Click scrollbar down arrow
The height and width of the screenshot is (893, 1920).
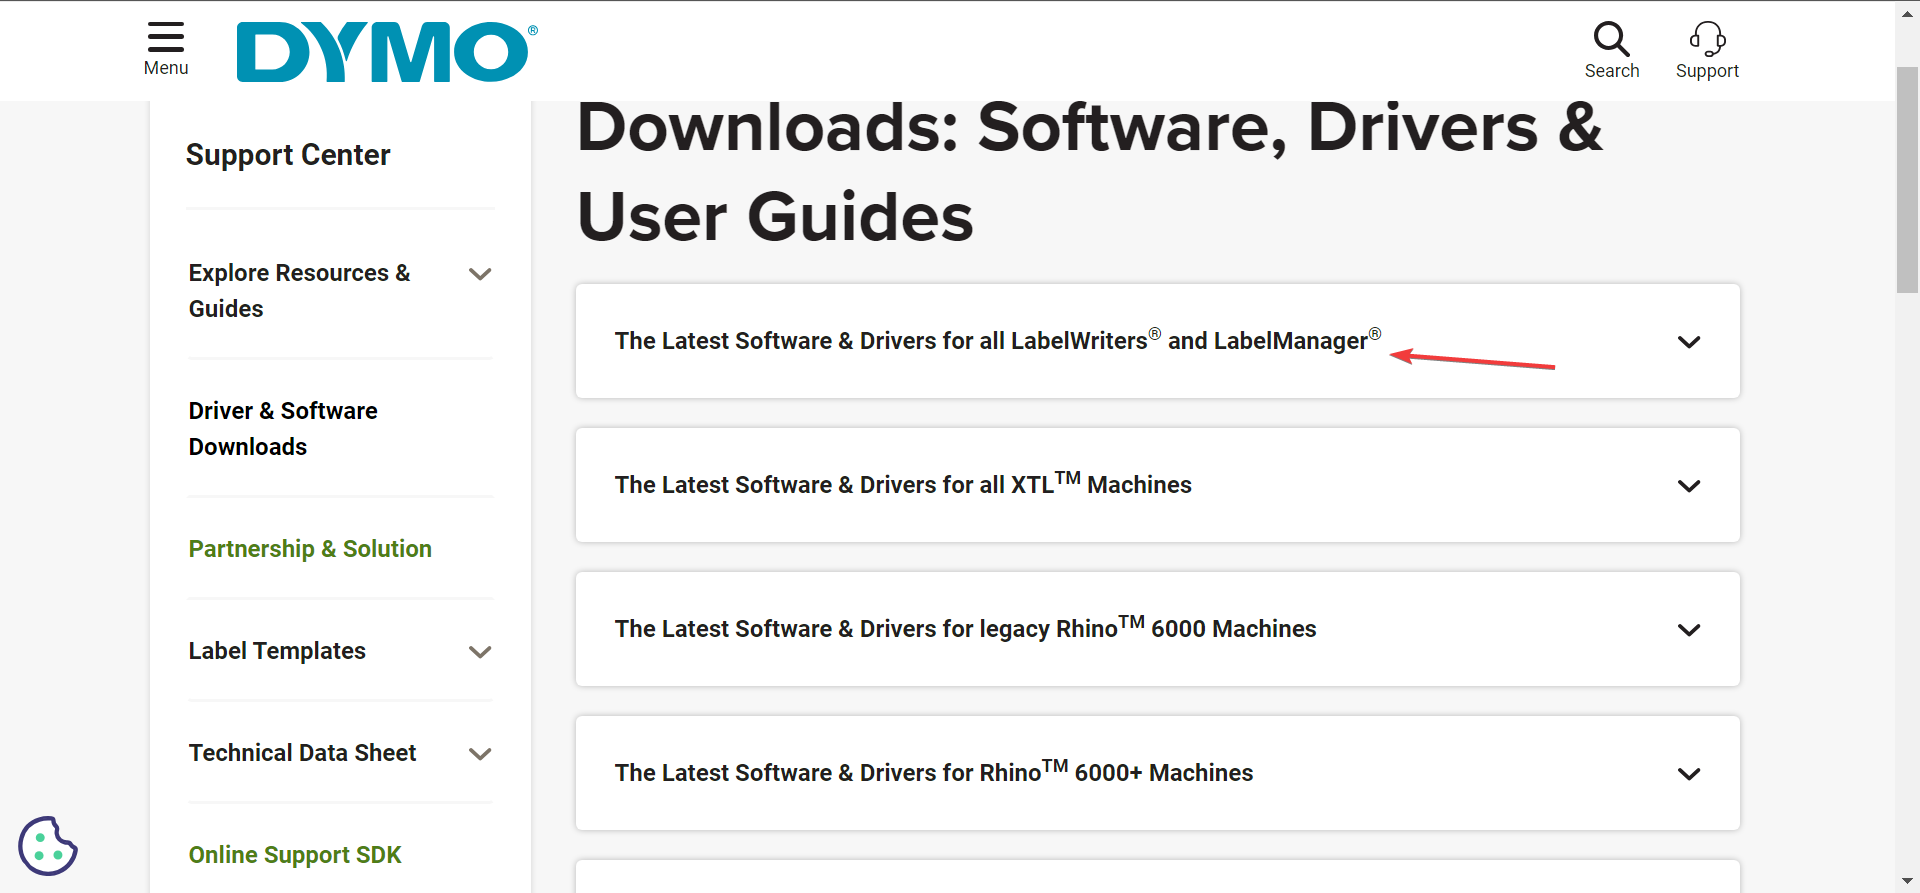coord(1907,881)
